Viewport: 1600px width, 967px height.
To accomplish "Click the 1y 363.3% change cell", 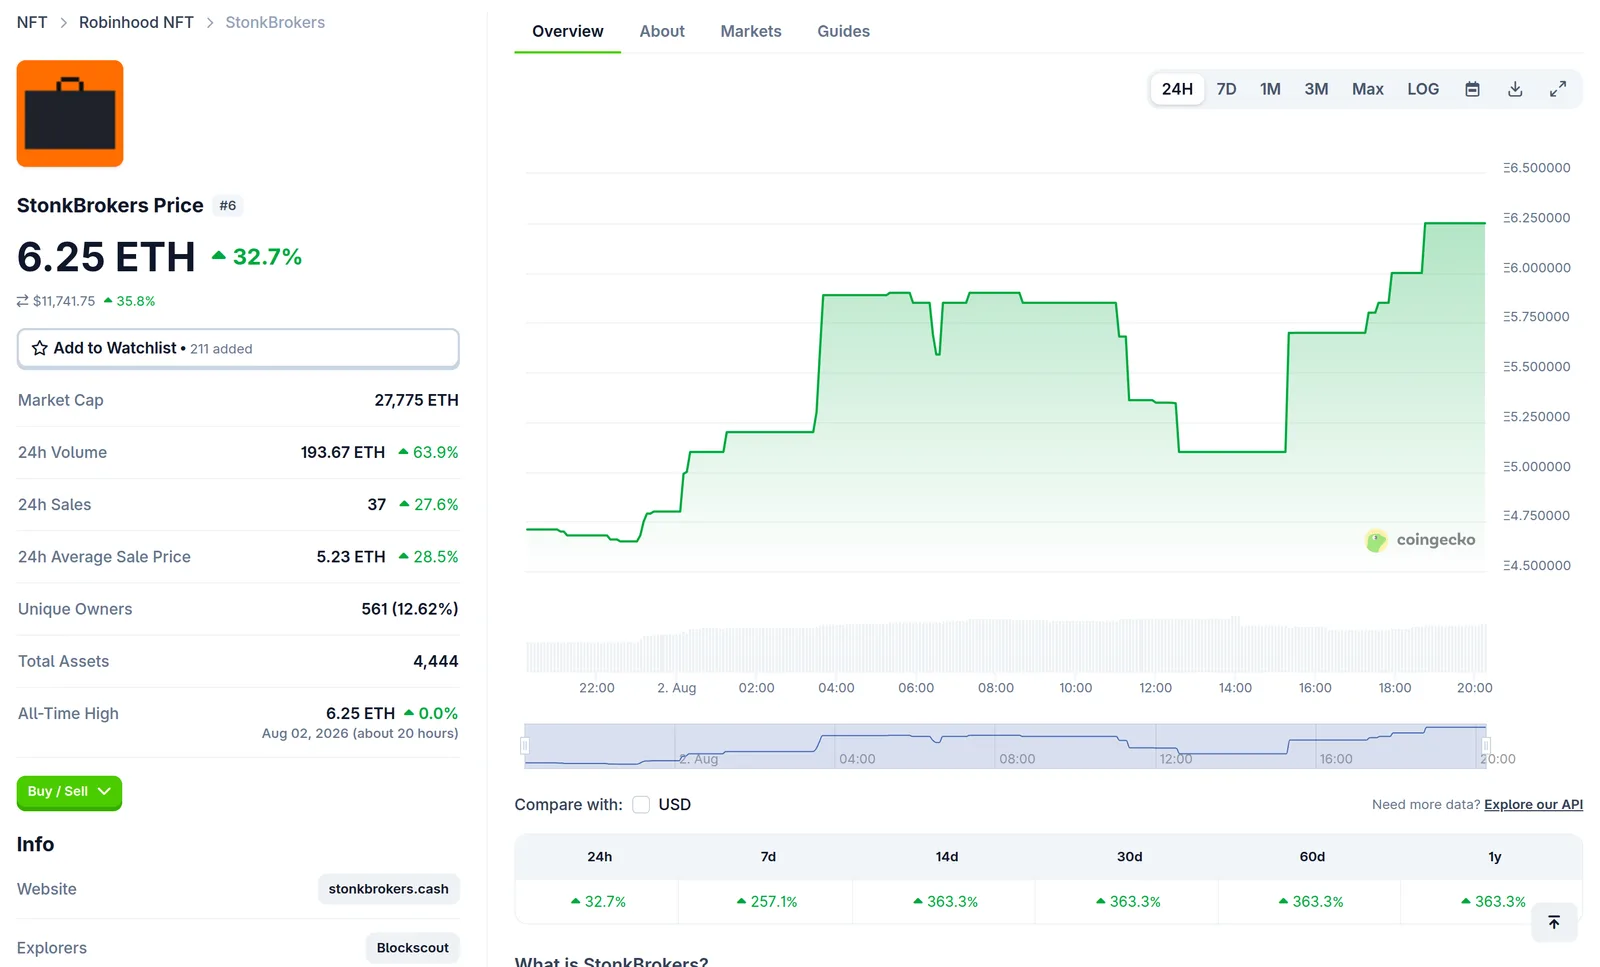I will 1493,902.
